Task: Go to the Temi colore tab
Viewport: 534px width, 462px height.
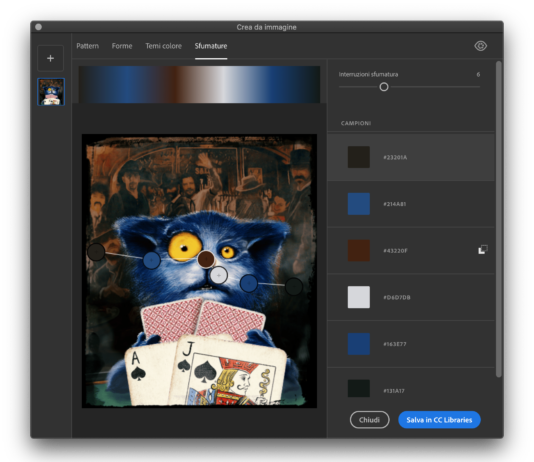Action: [x=163, y=46]
